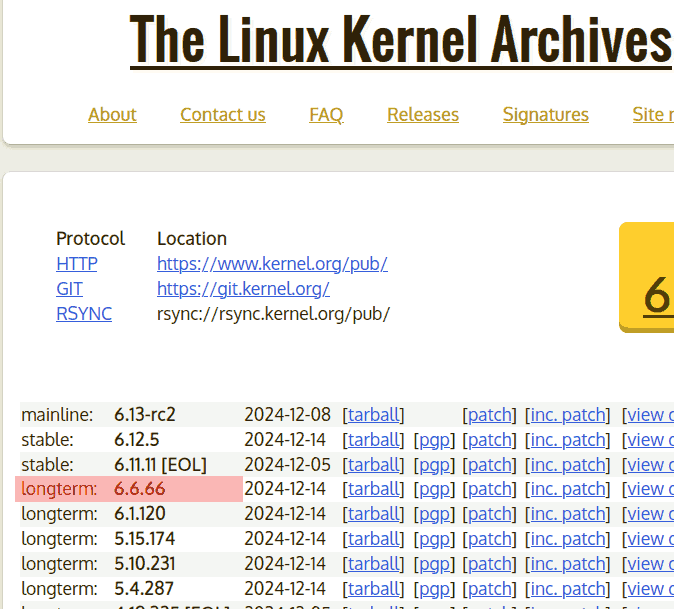674x609 pixels.
Task: Open pgp signature for longterm 5.4.287
Action: (434, 589)
